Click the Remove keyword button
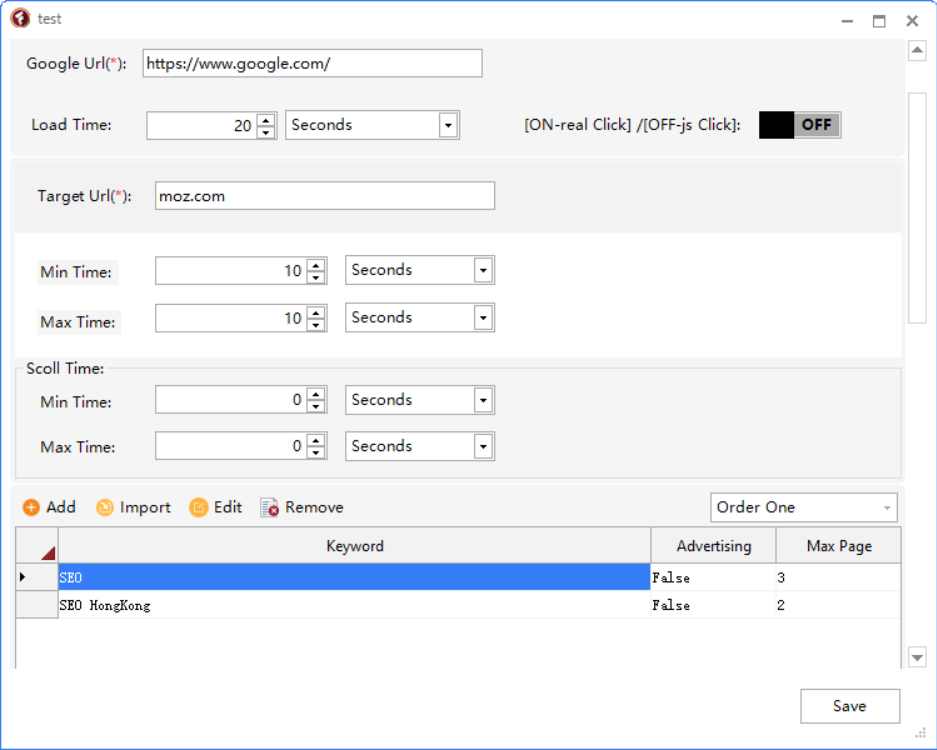The image size is (937, 750). pyautogui.click(x=302, y=507)
